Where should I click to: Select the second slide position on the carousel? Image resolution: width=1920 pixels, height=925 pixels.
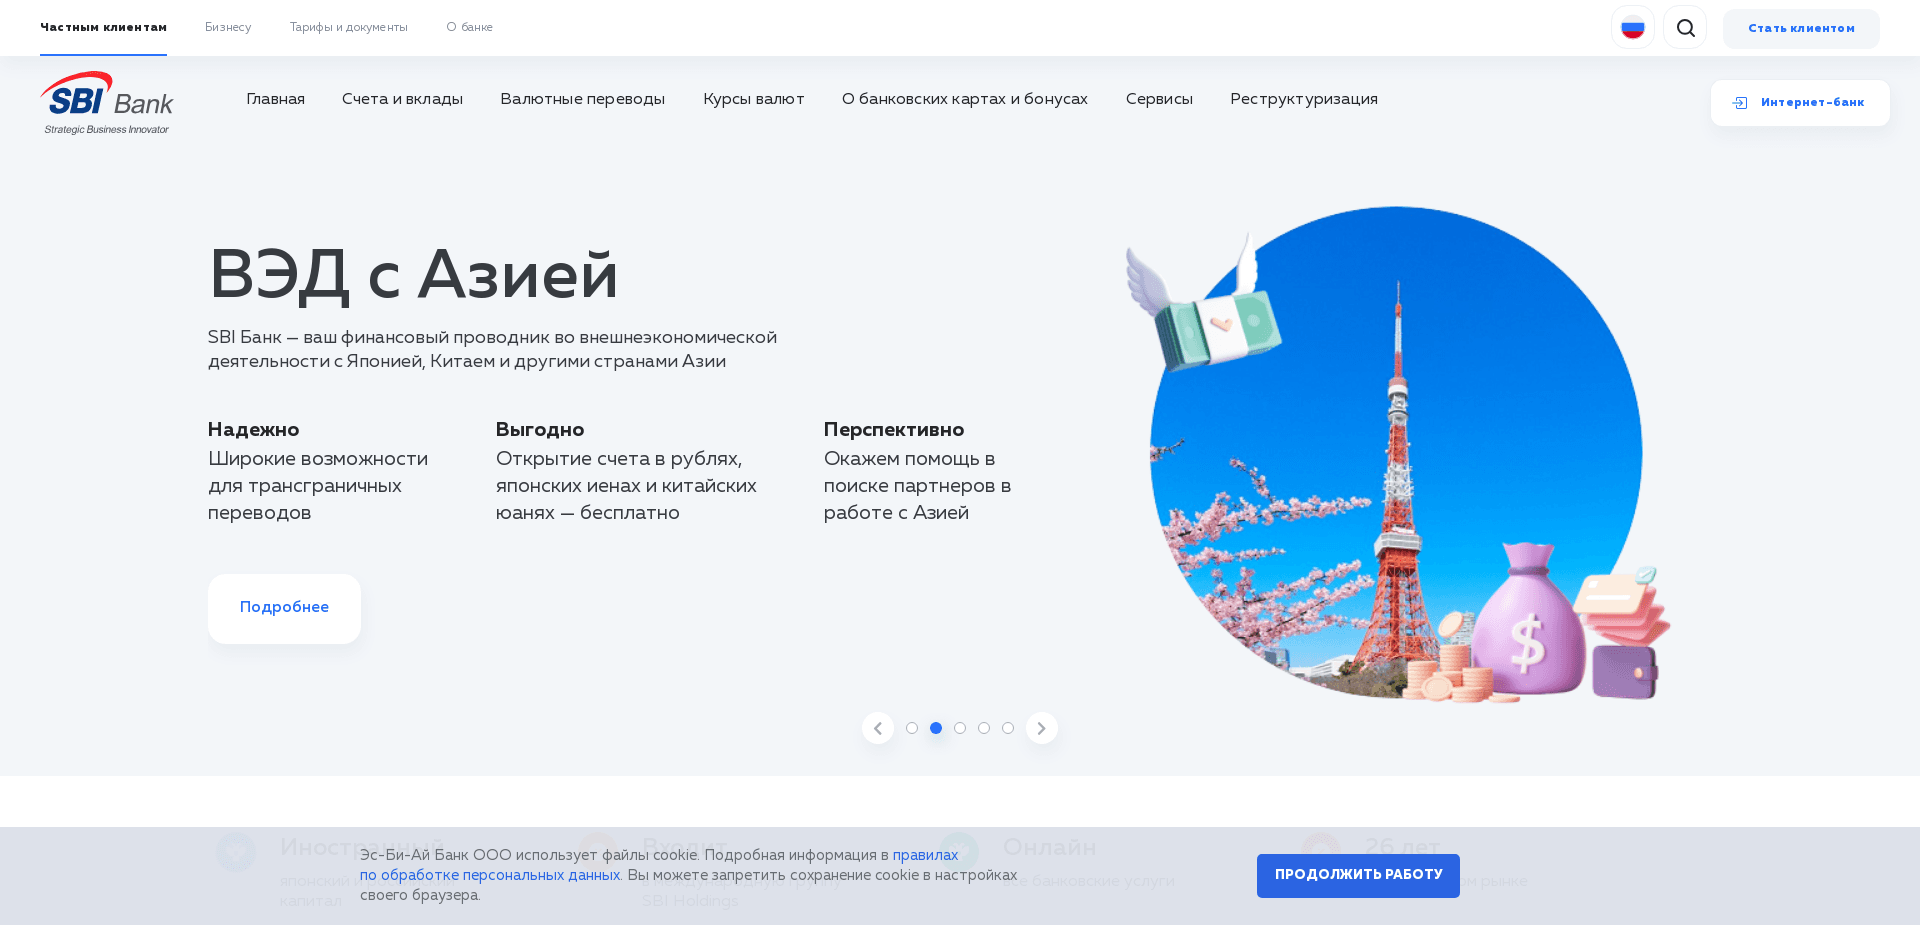pyautogui.click(x=935, y=728)
